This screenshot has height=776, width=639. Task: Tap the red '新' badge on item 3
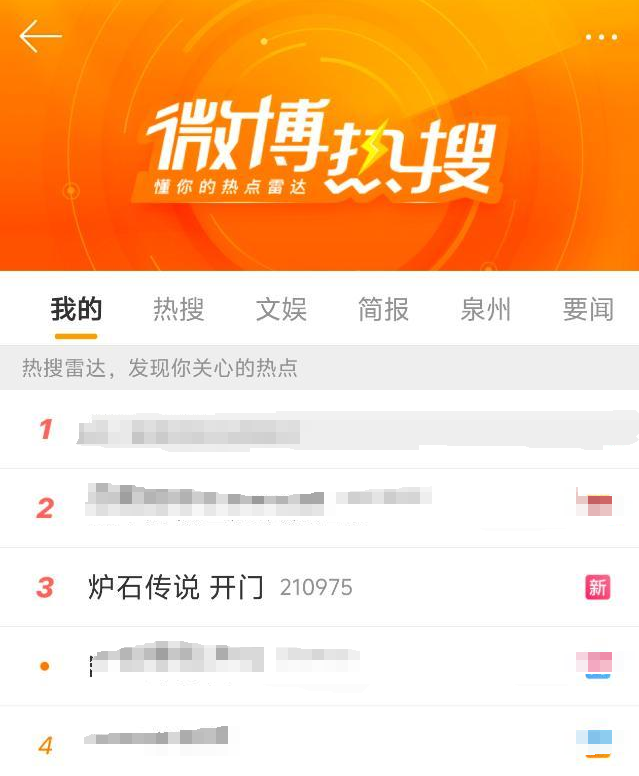pos(597,587)
